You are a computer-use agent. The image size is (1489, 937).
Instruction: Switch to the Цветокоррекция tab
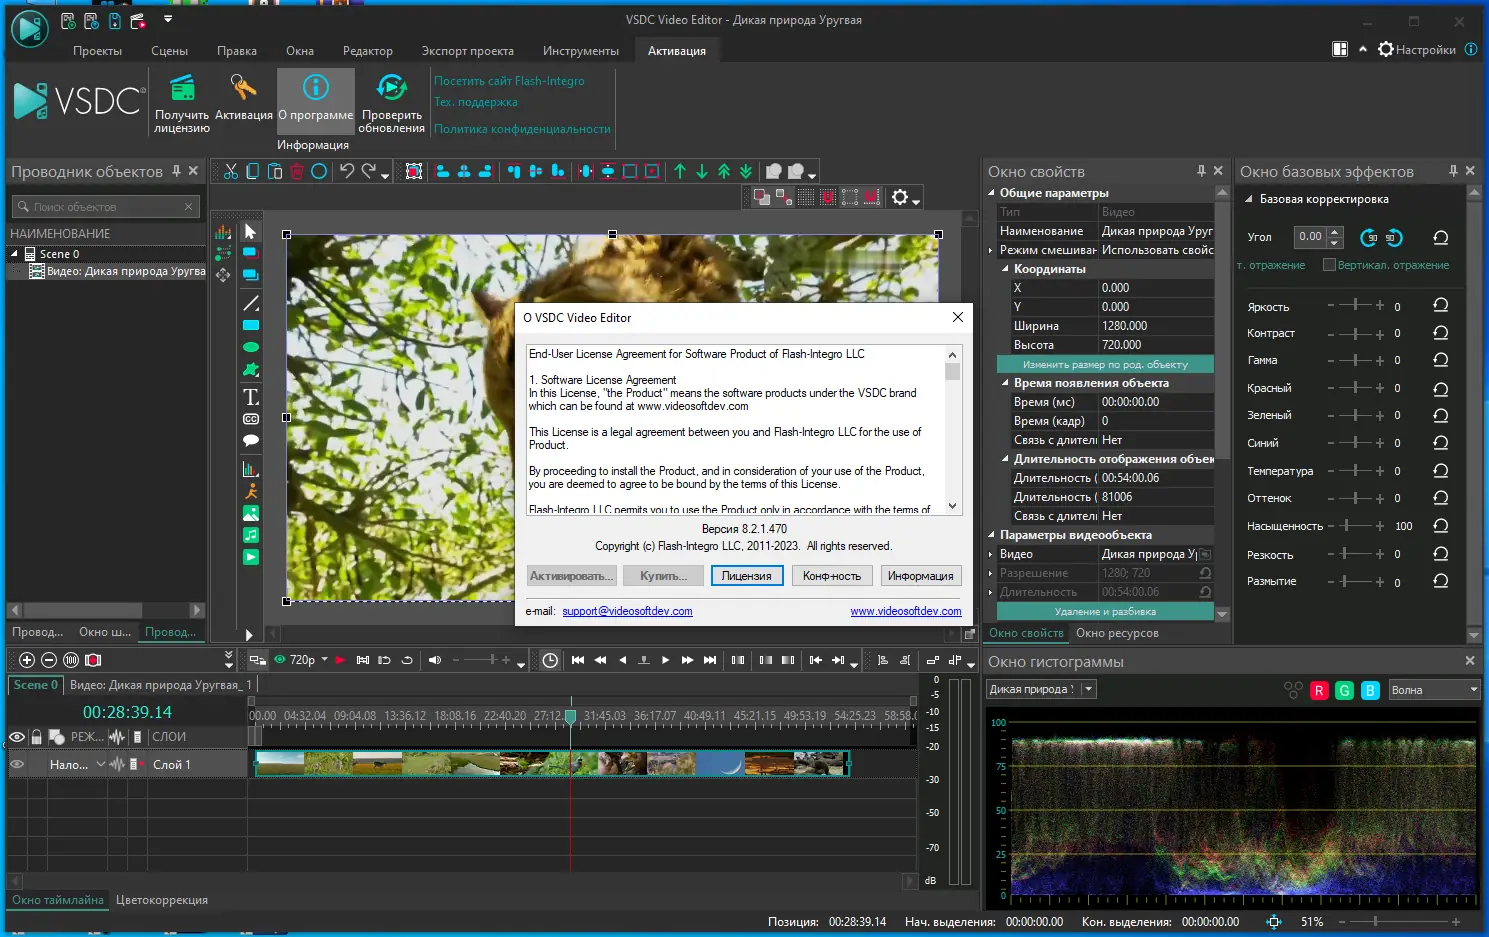[162, 900]
